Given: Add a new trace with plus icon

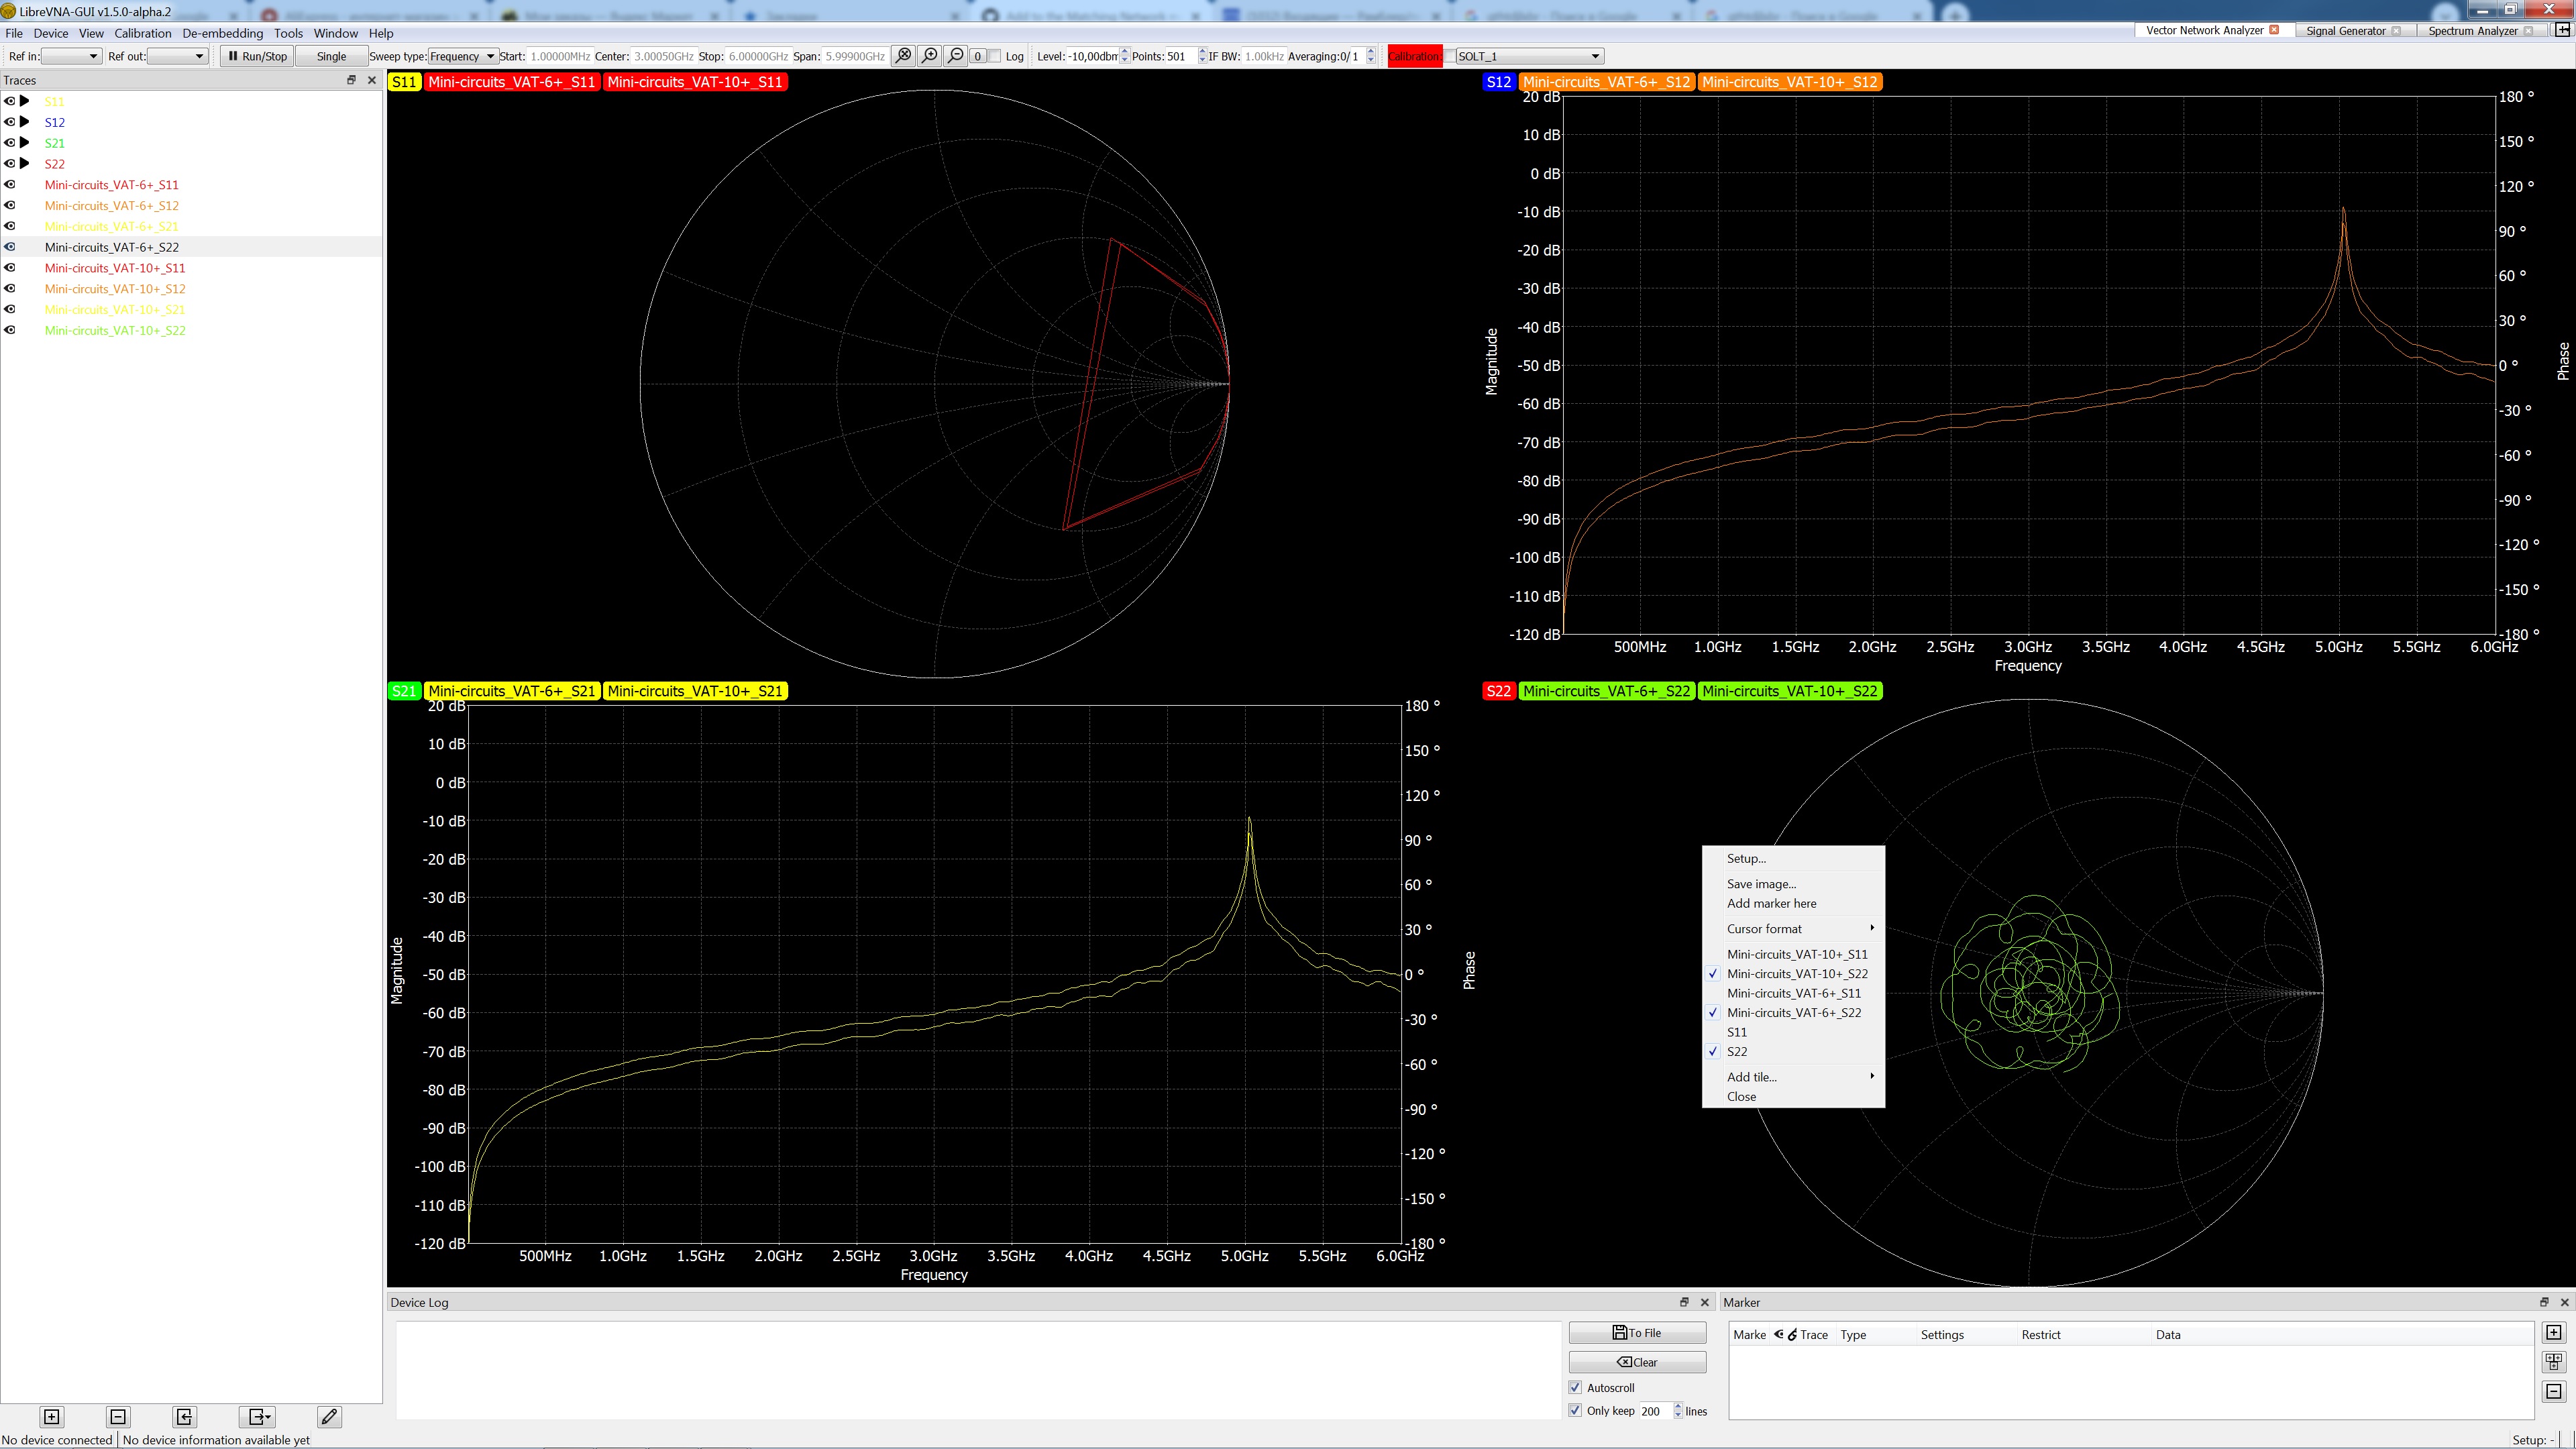Looking at the screenshot, I should [52, 1416].
